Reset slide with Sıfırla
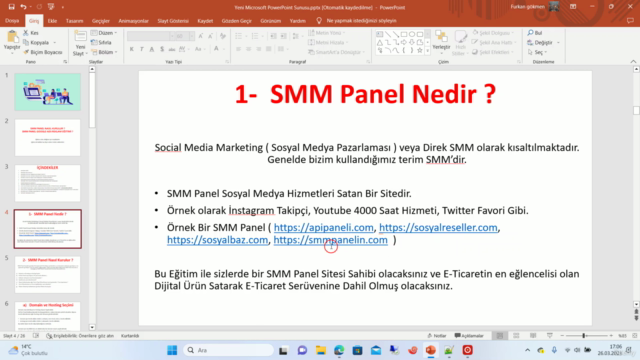The image size is (640, 360). point(101,42)
